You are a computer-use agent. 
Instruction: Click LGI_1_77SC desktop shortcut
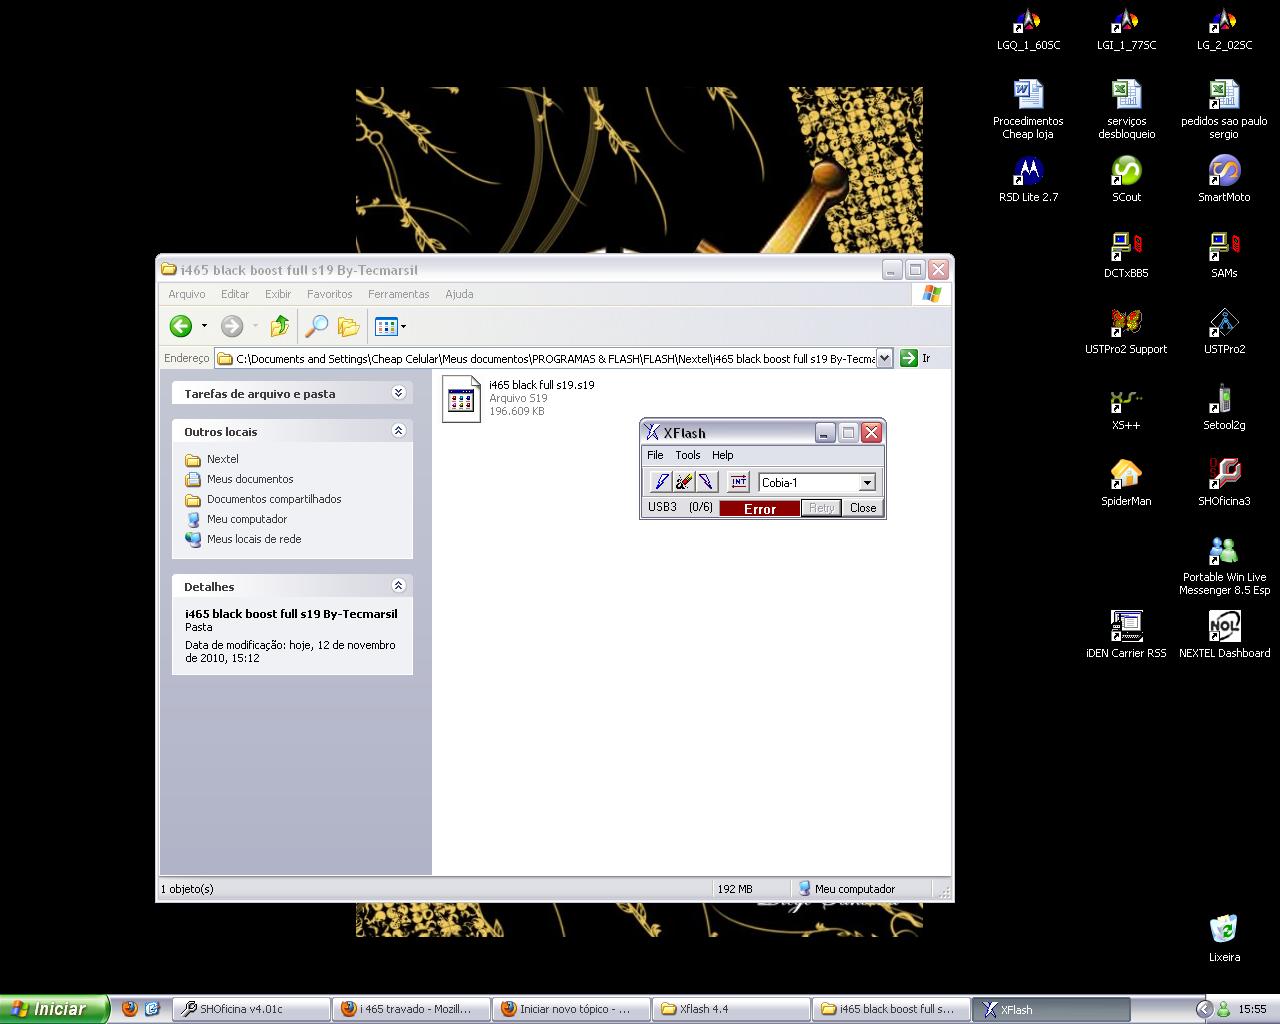[1126, 30]
